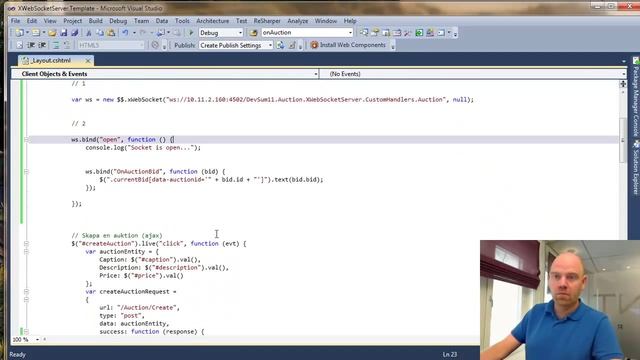Click the Redo arrow icon

coord(143,33)
